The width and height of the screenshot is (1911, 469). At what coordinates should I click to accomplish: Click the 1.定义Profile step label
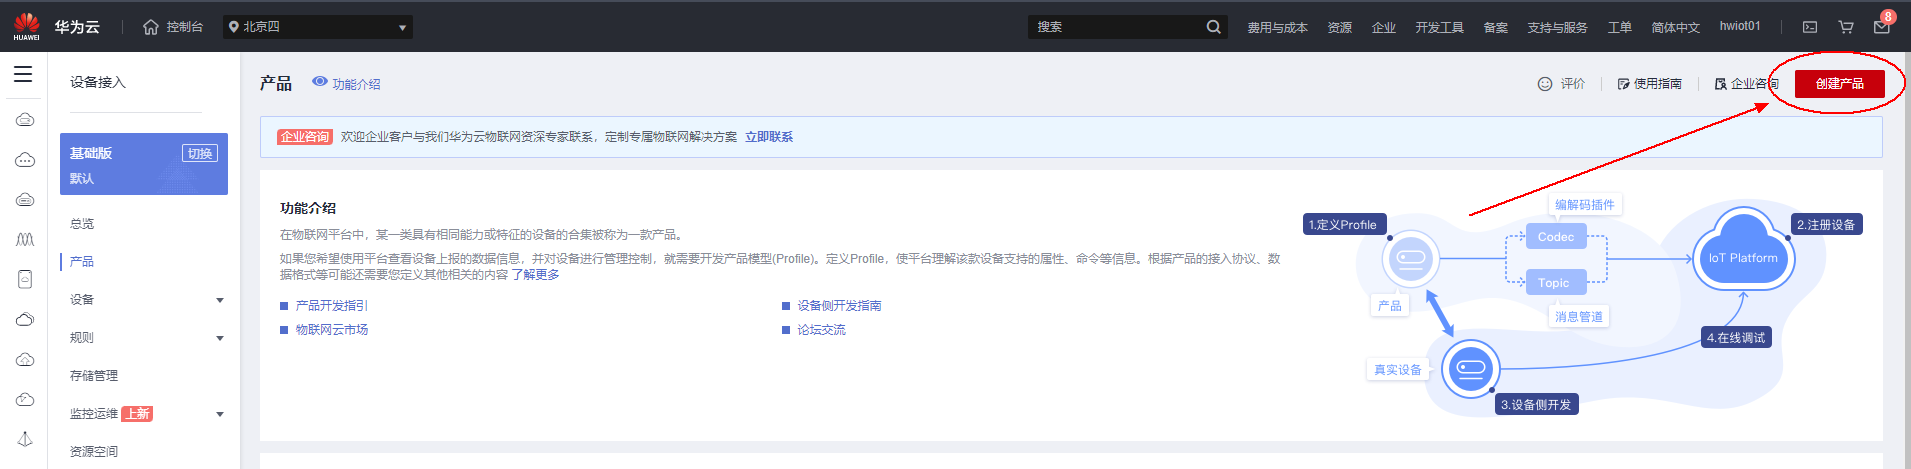(1343, 225)
